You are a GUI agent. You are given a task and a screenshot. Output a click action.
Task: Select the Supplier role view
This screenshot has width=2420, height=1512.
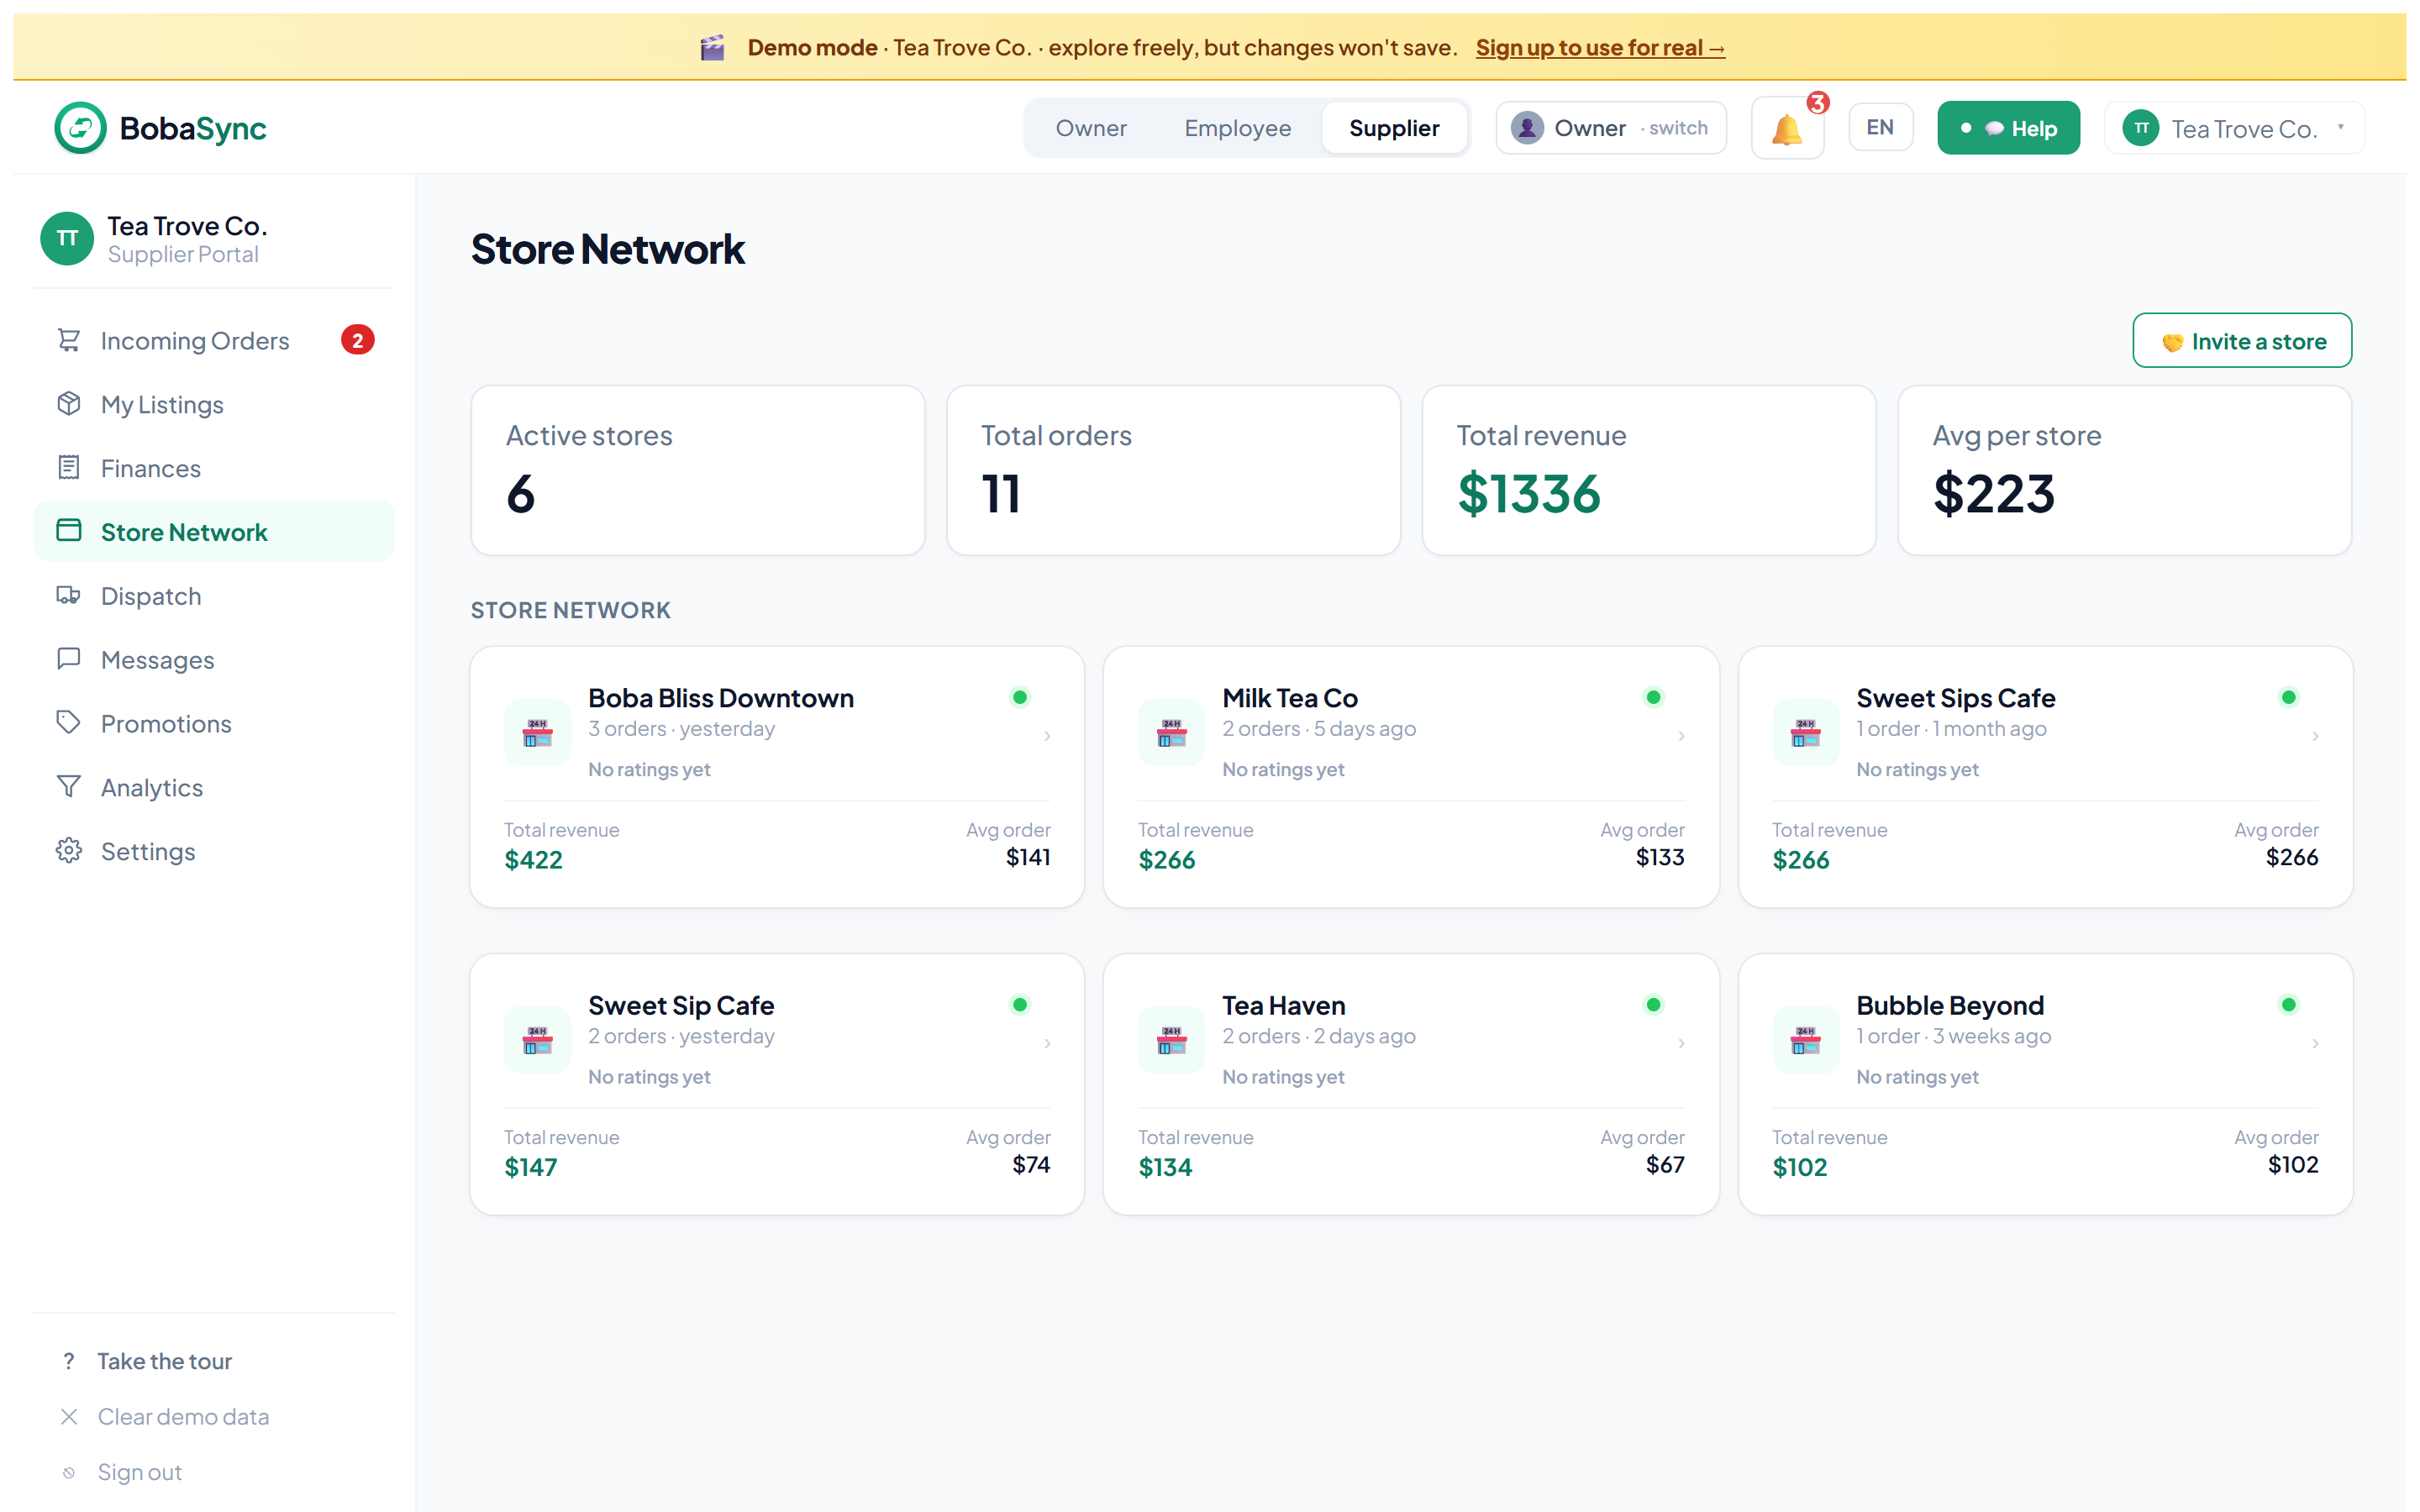(x=1394, y=128)
